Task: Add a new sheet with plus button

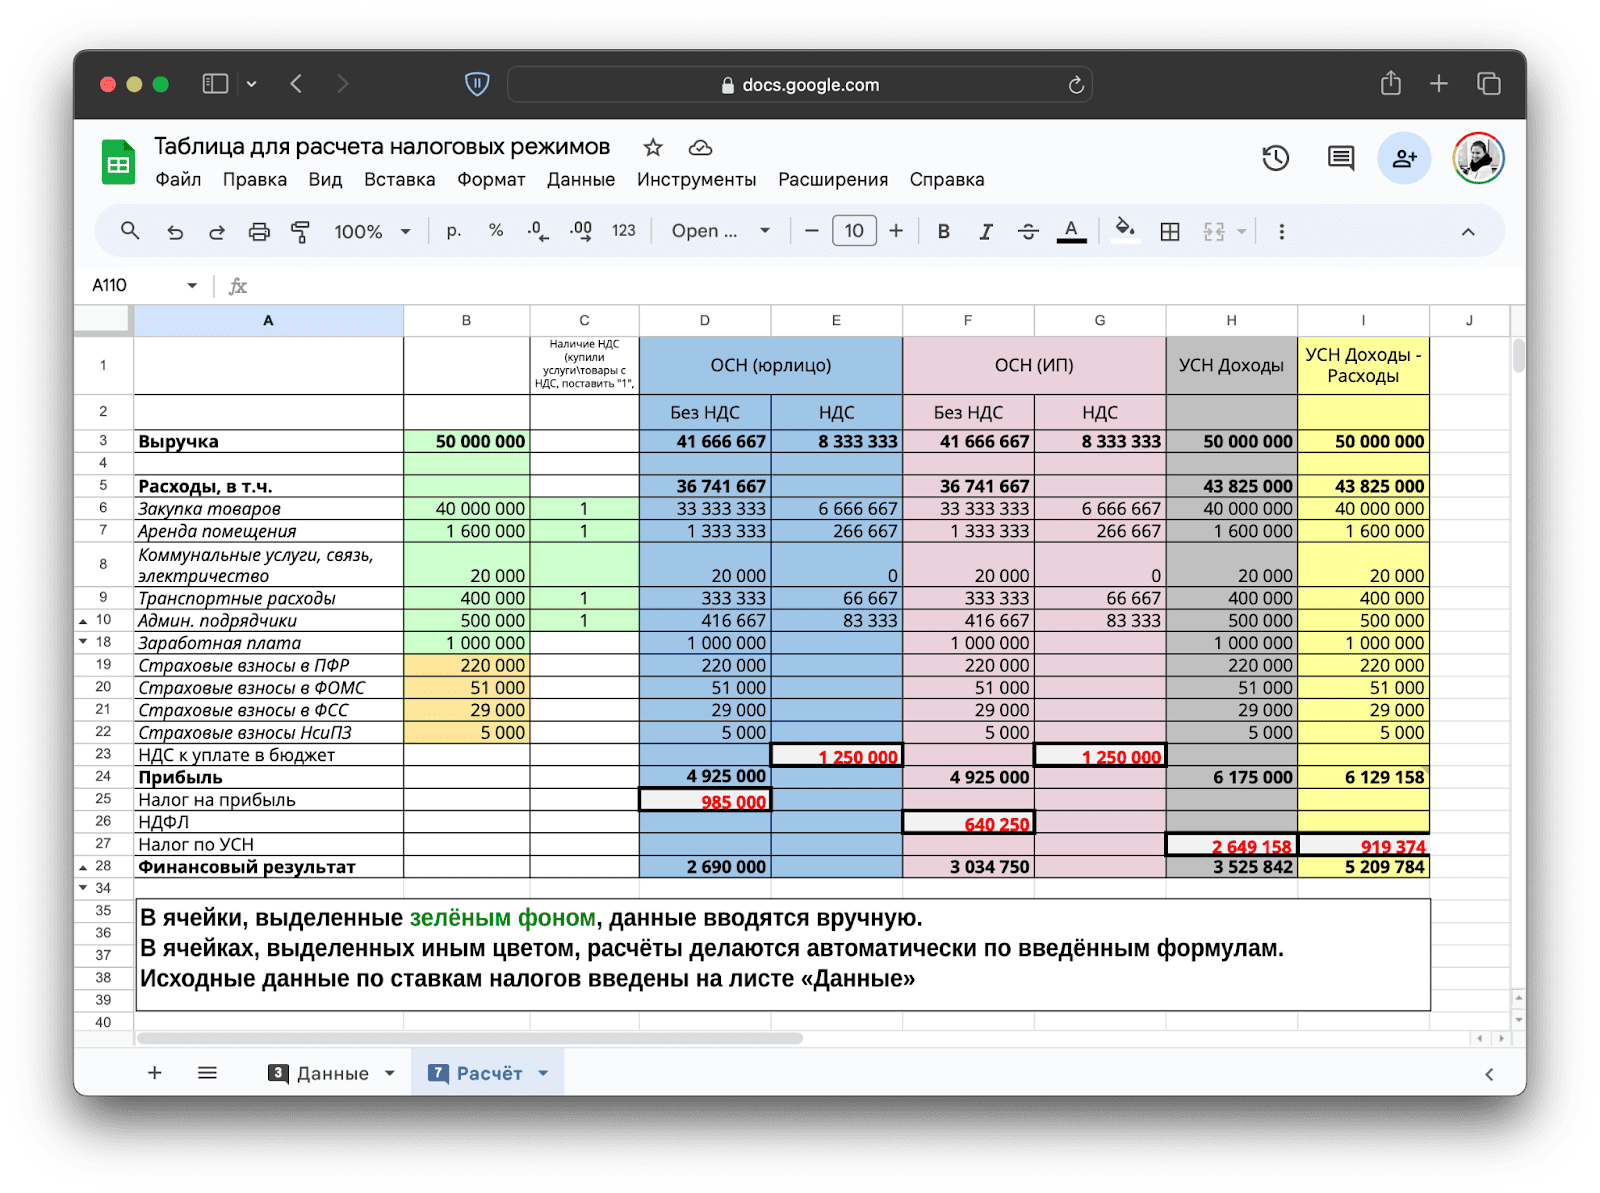Action: coord(155,1073)
